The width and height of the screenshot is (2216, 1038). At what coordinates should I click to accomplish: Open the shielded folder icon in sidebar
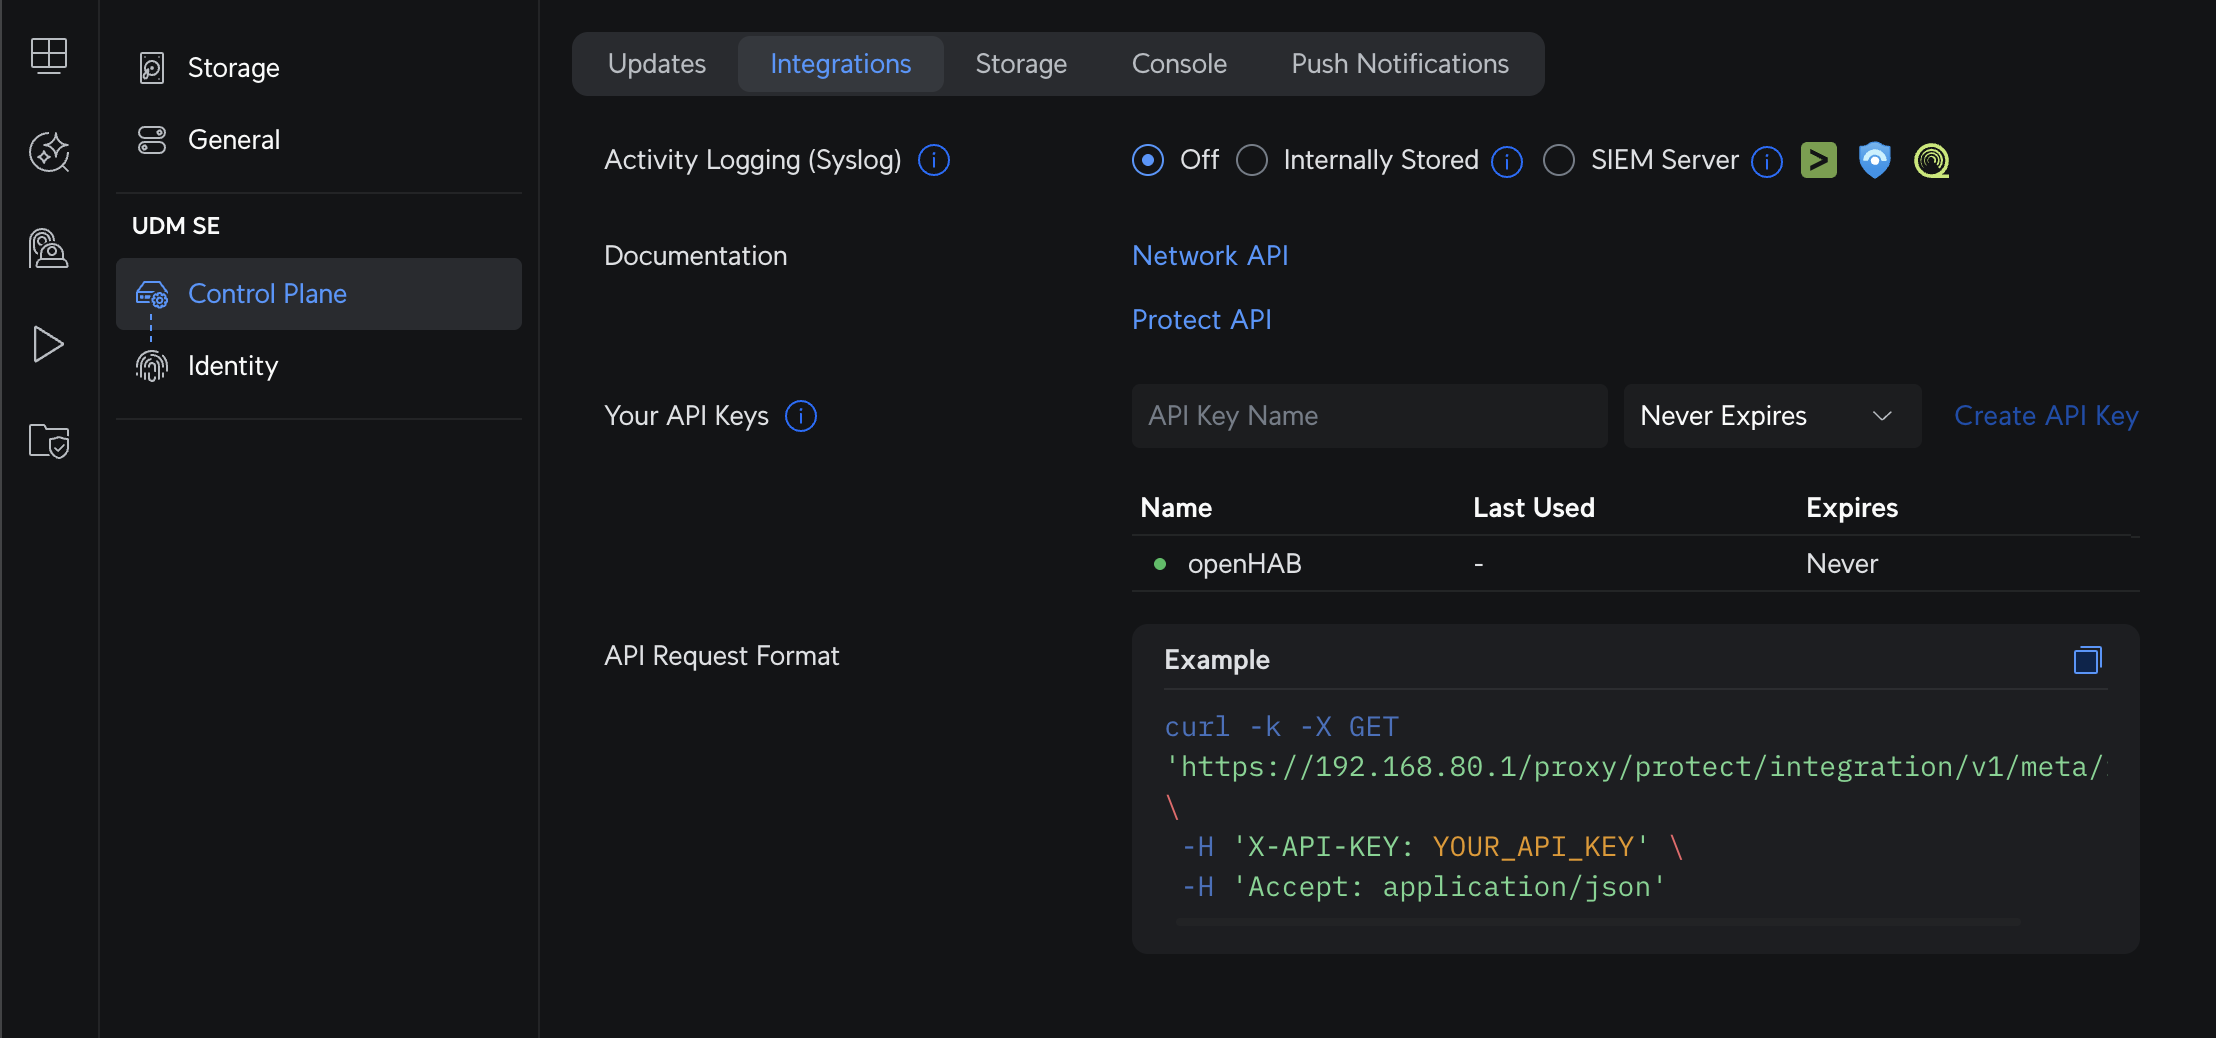[49, 440]
